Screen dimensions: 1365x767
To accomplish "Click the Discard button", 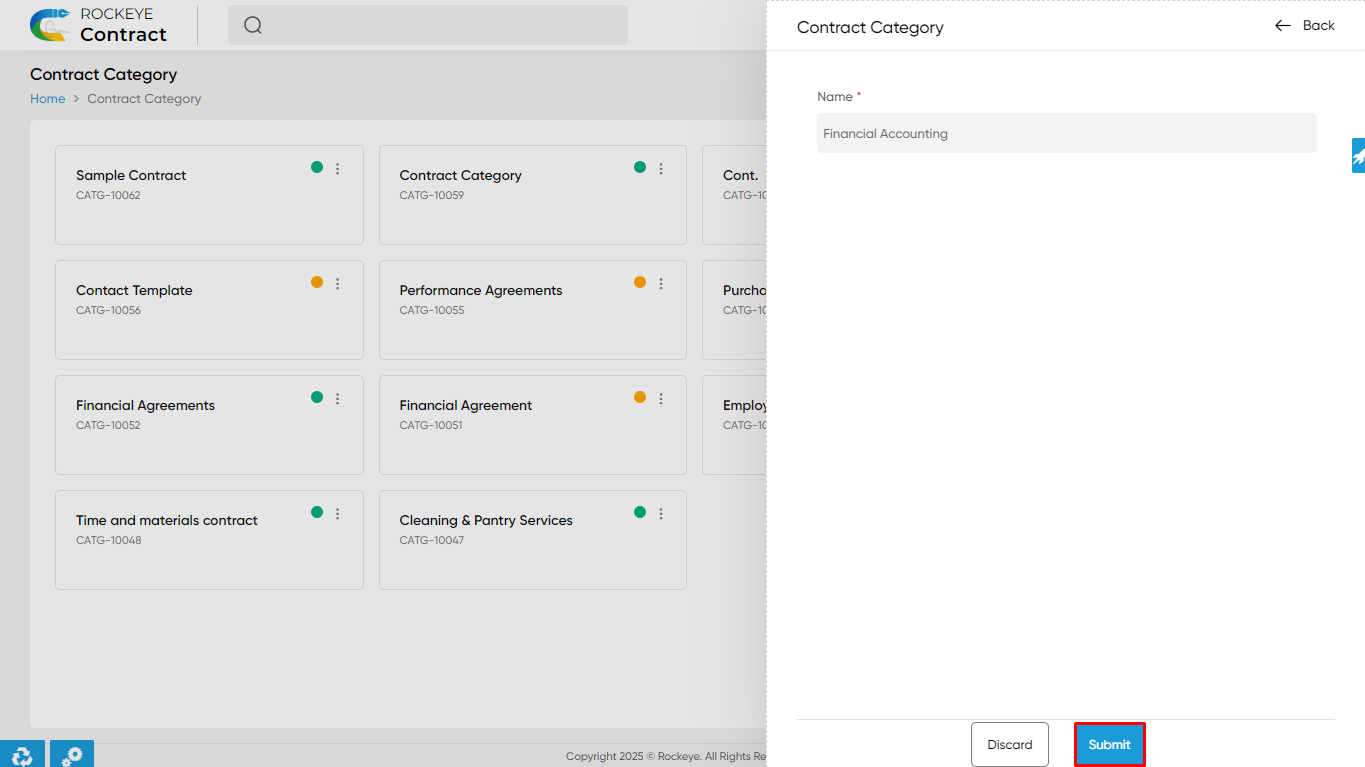I will pyautogui.click(x=1010, y=745).
